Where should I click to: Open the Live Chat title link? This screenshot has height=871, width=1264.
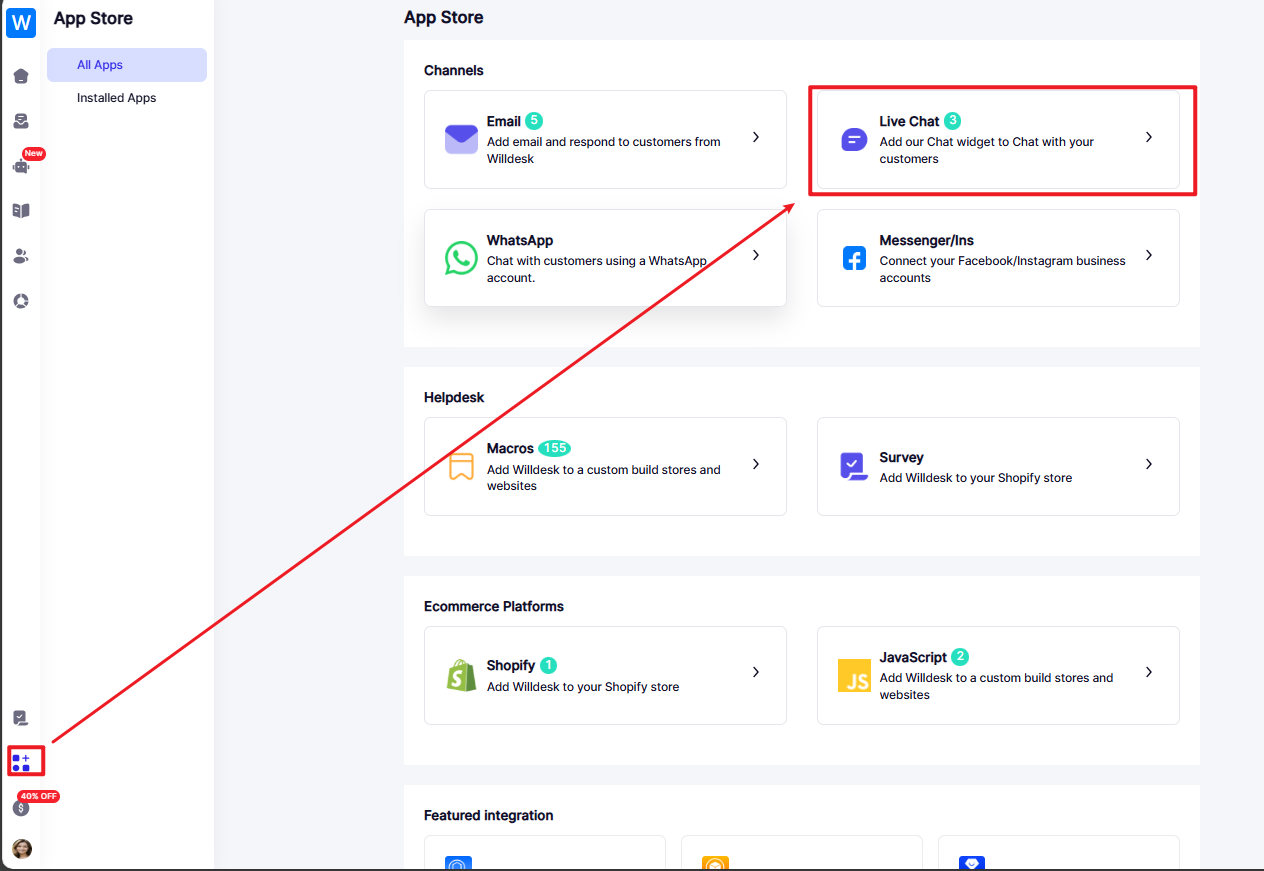click(x=910, y=121)
